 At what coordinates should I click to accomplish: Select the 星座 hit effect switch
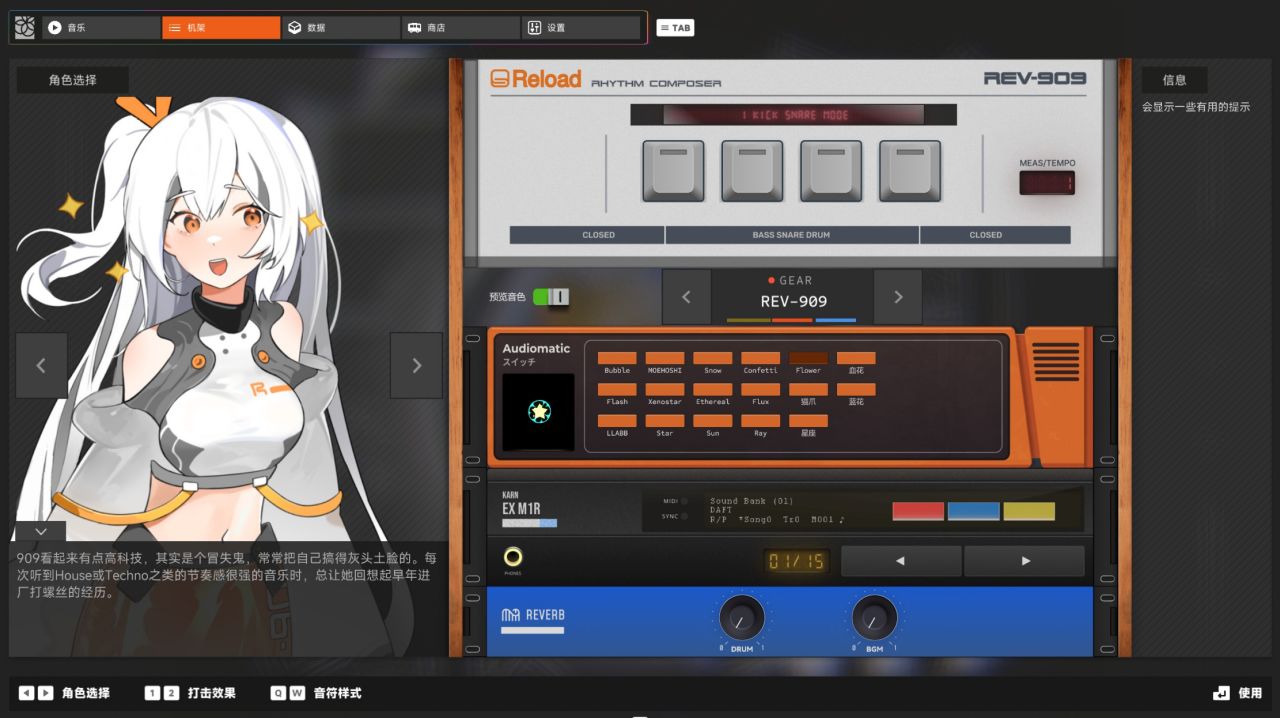coord(809,421)
